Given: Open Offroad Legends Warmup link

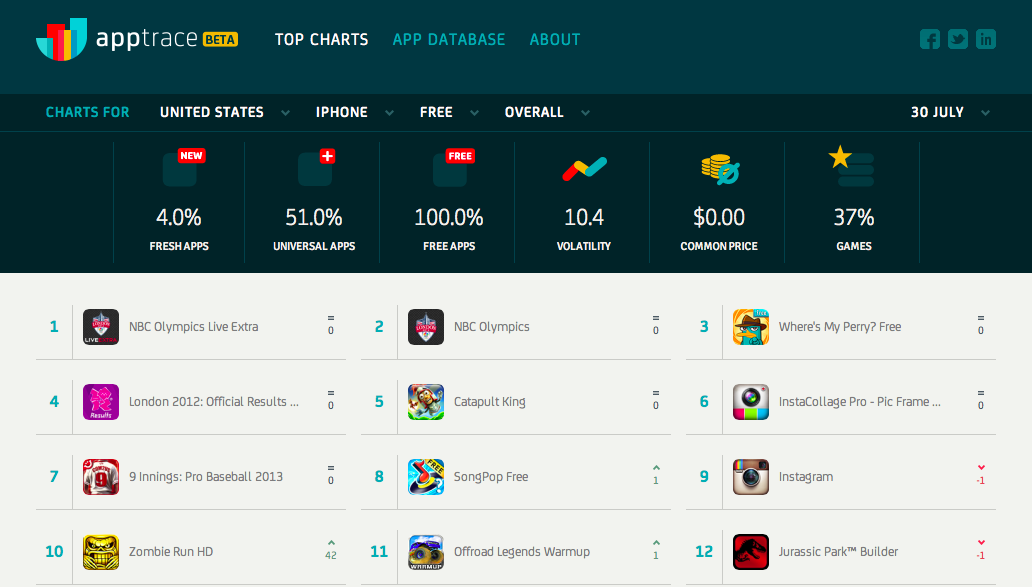Looking at the screenshot, I should pos(522,552).
